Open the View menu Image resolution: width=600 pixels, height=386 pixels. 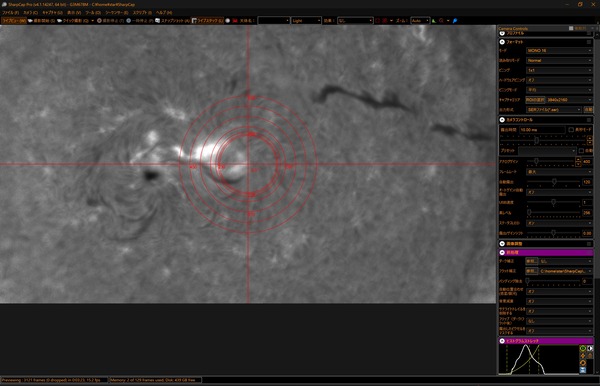pyautogui.click(x=74, y=13)
